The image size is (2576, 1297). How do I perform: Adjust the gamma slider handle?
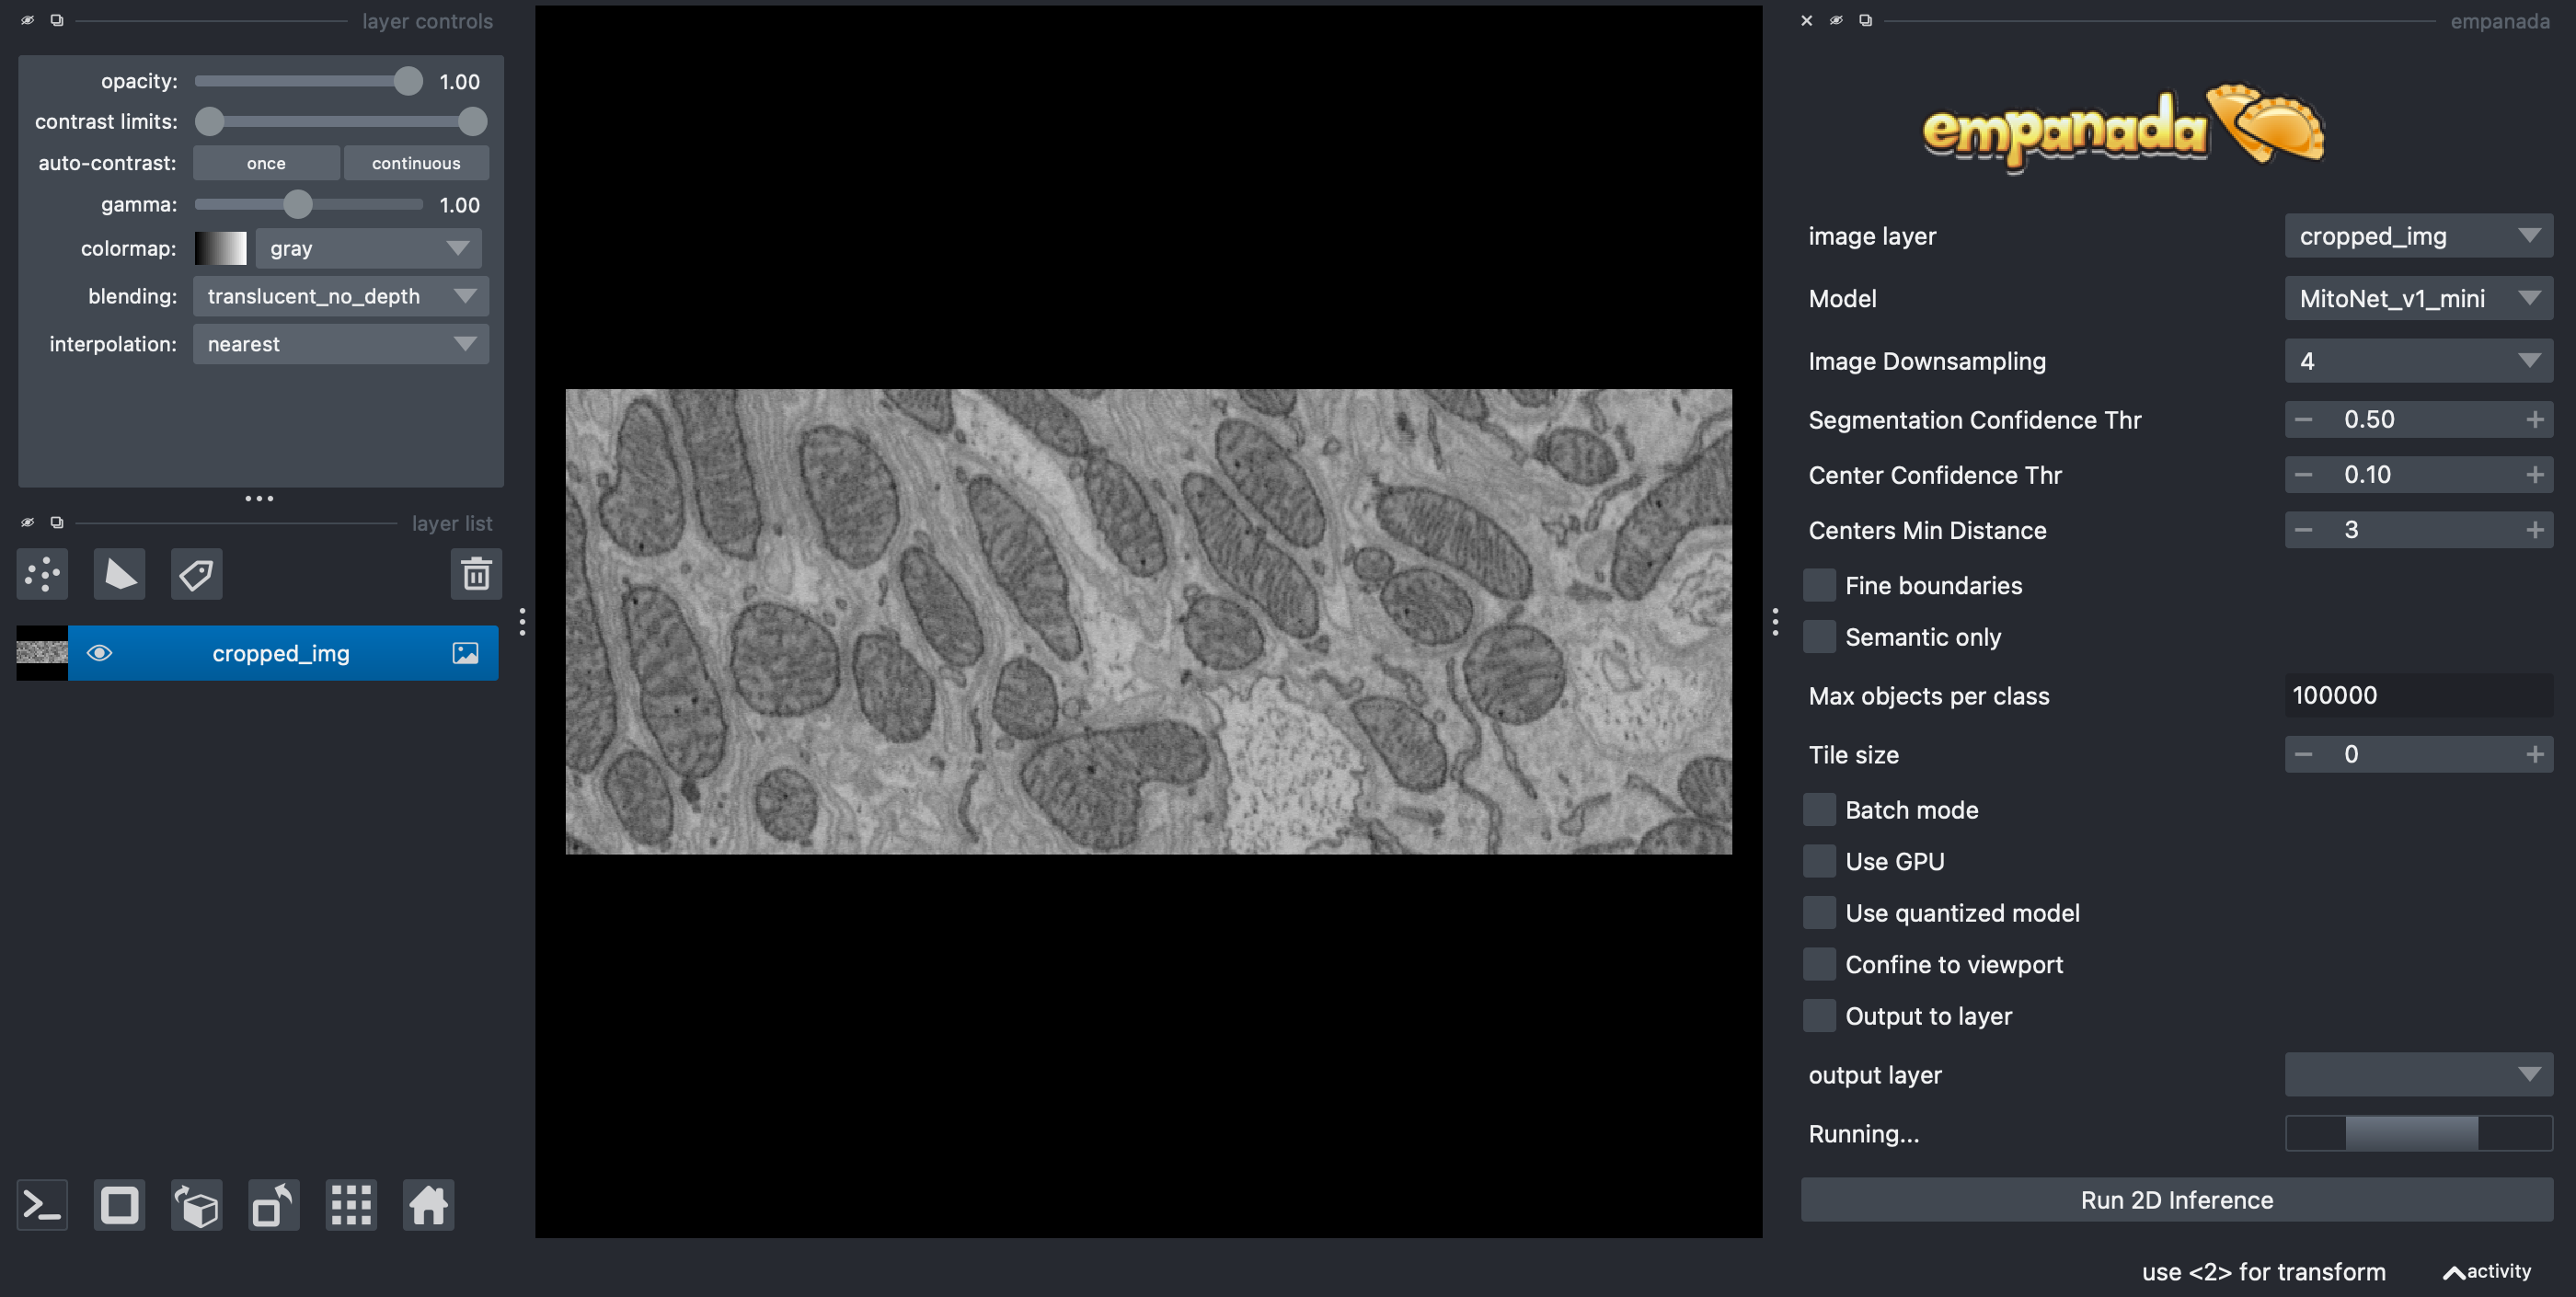(297, 204)
